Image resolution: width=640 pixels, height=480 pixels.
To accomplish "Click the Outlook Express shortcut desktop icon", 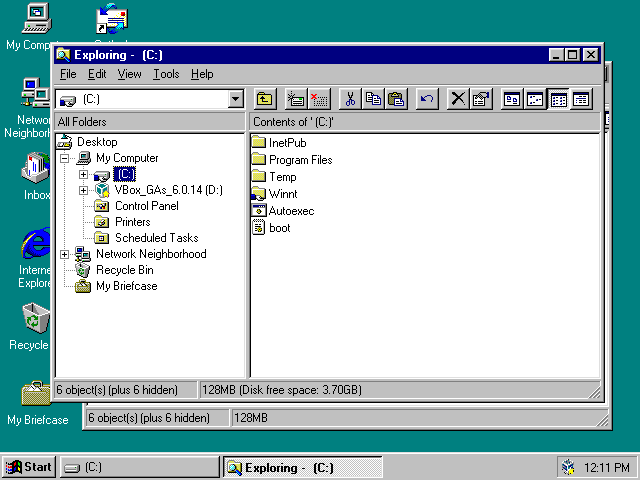I will [x=111, y=18].
